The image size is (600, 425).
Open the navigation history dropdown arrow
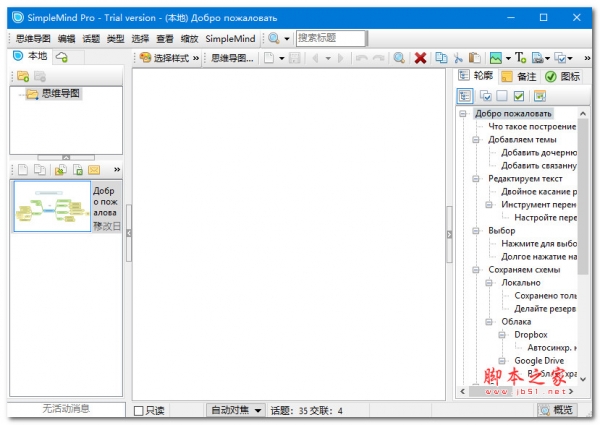pos(328,59)
